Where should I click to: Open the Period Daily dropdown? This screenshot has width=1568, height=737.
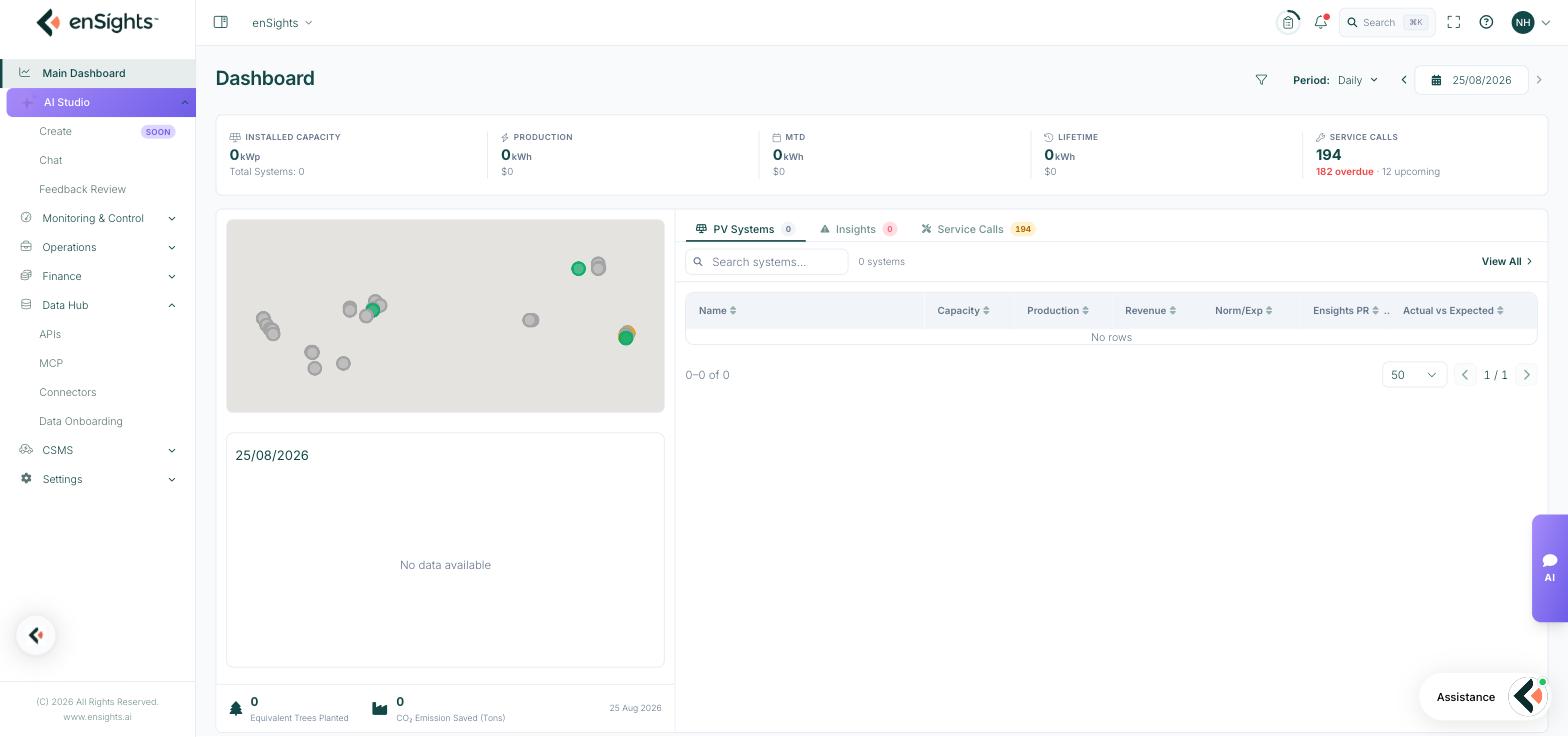(1358, 80)
